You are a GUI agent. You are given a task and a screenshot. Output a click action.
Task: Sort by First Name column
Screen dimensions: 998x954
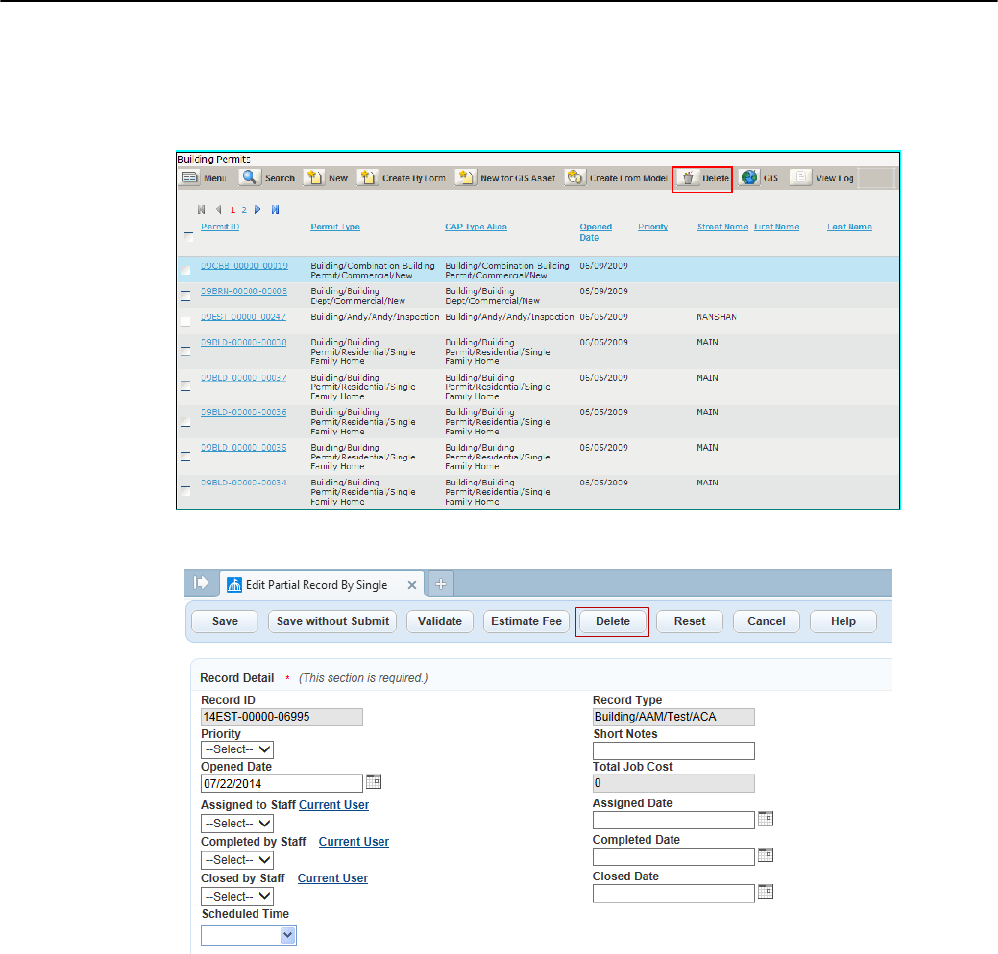click(x=777, y=227)
